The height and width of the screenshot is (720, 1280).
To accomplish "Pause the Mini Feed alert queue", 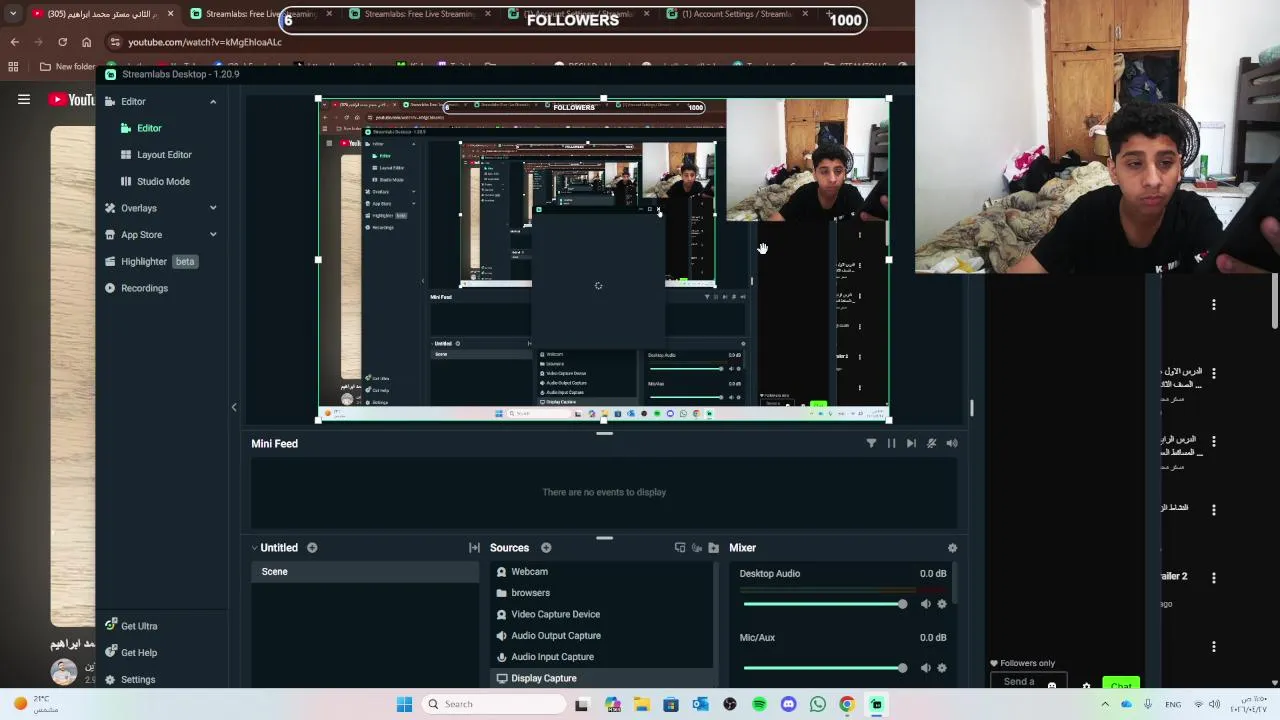I will pos(891,443).
